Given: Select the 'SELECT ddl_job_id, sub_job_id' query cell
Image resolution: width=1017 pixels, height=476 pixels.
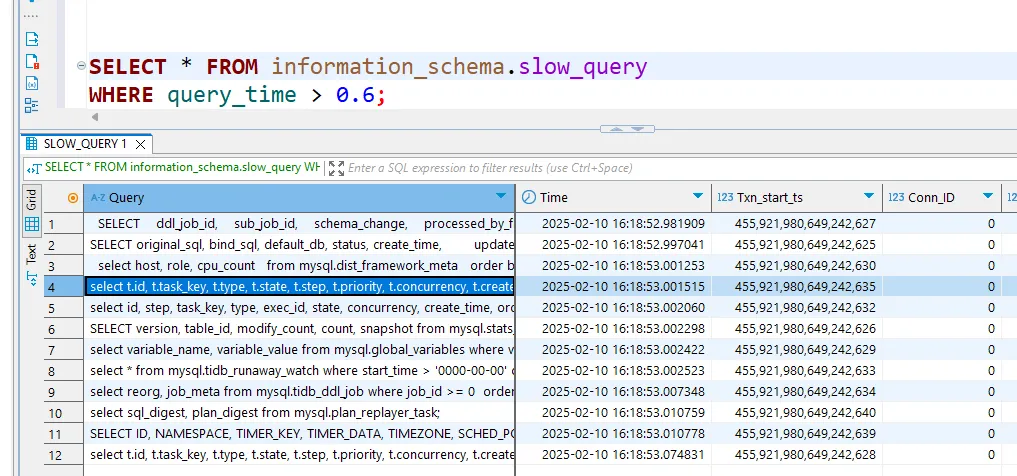Looking at the screenshot, I should click(299, 224).
